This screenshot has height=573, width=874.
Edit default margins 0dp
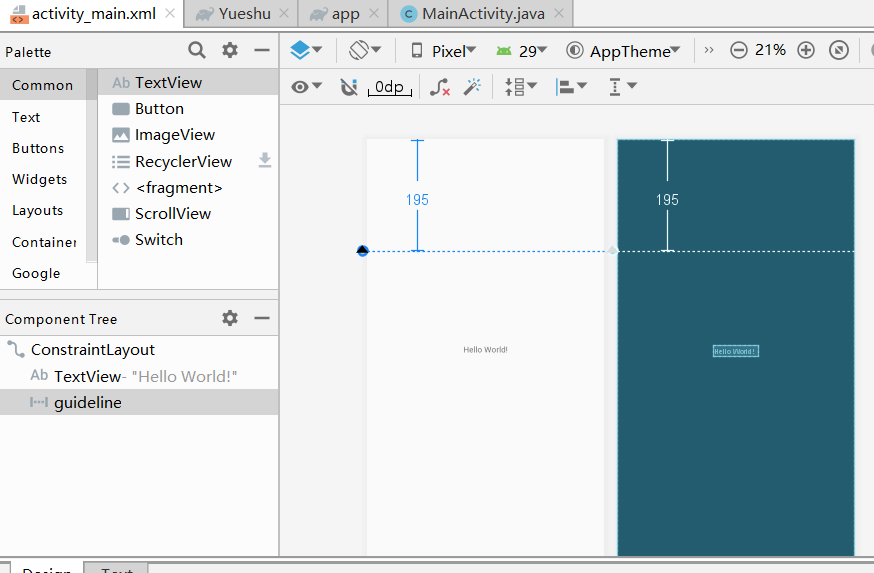pyautogui.click(x=390, y=87)
